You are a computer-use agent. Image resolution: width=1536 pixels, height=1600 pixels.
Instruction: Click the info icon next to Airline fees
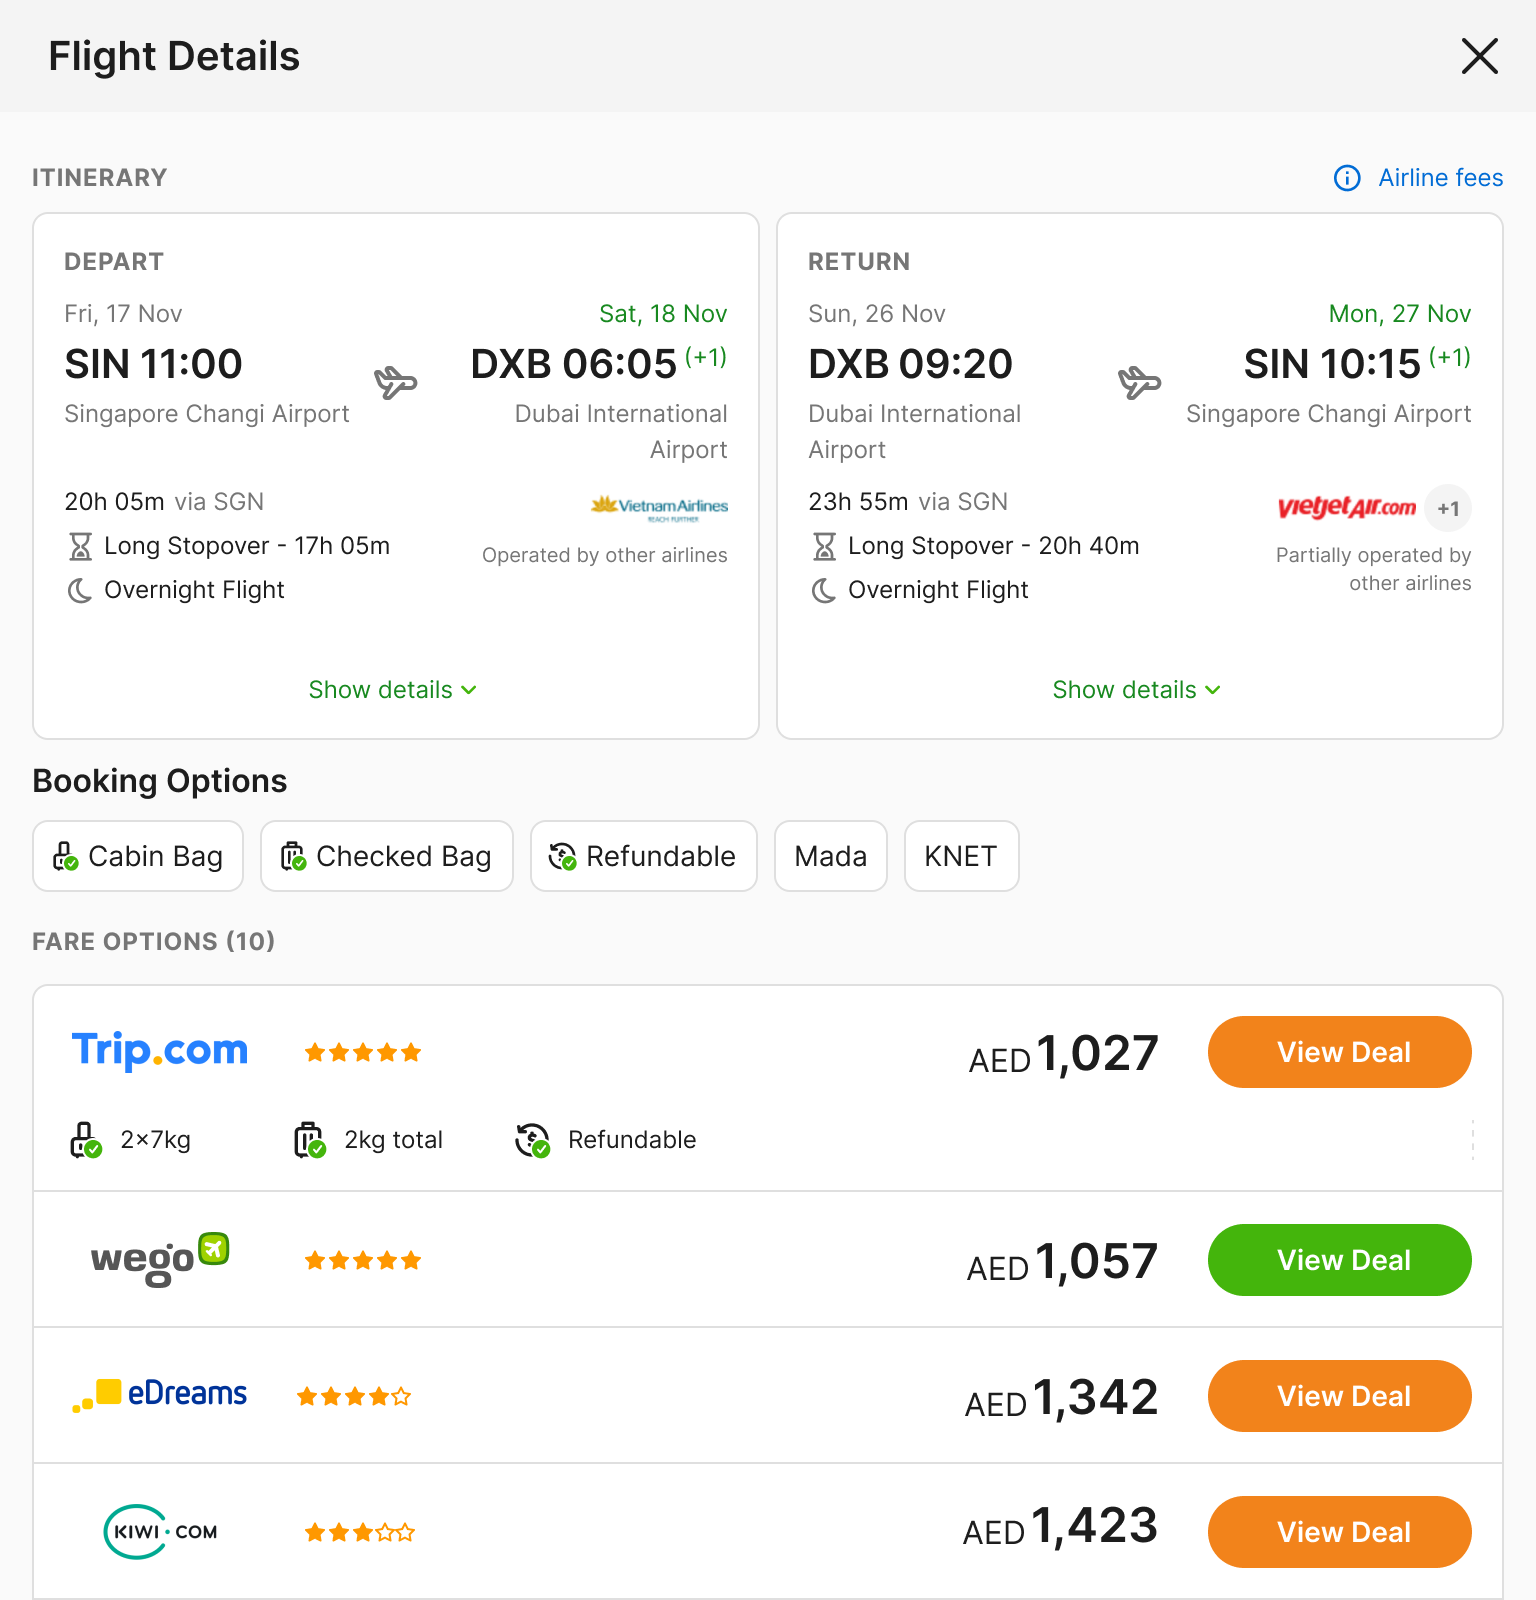1347,178
